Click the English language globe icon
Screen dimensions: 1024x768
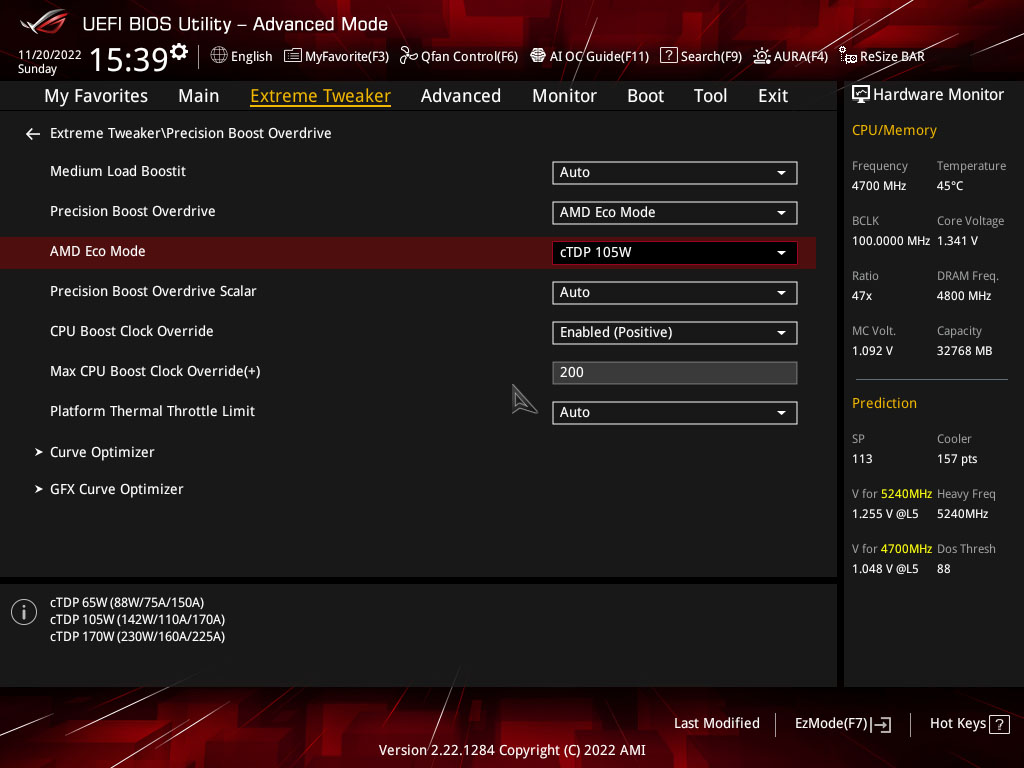pos(219,56)
